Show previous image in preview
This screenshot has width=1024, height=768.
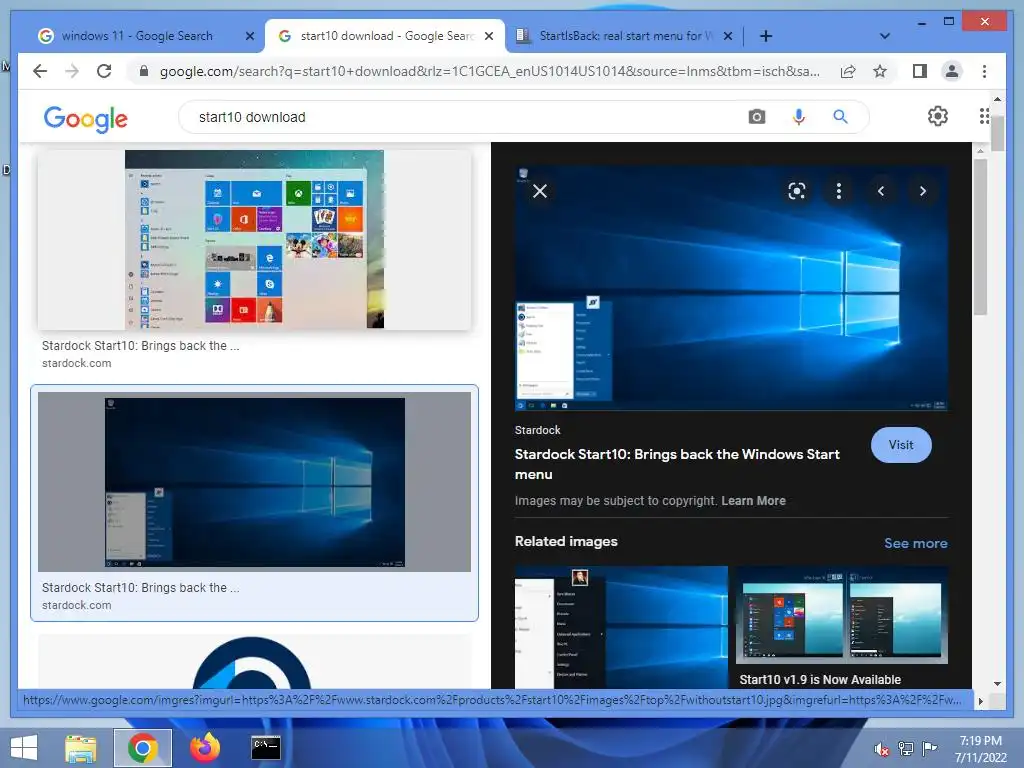881,191
